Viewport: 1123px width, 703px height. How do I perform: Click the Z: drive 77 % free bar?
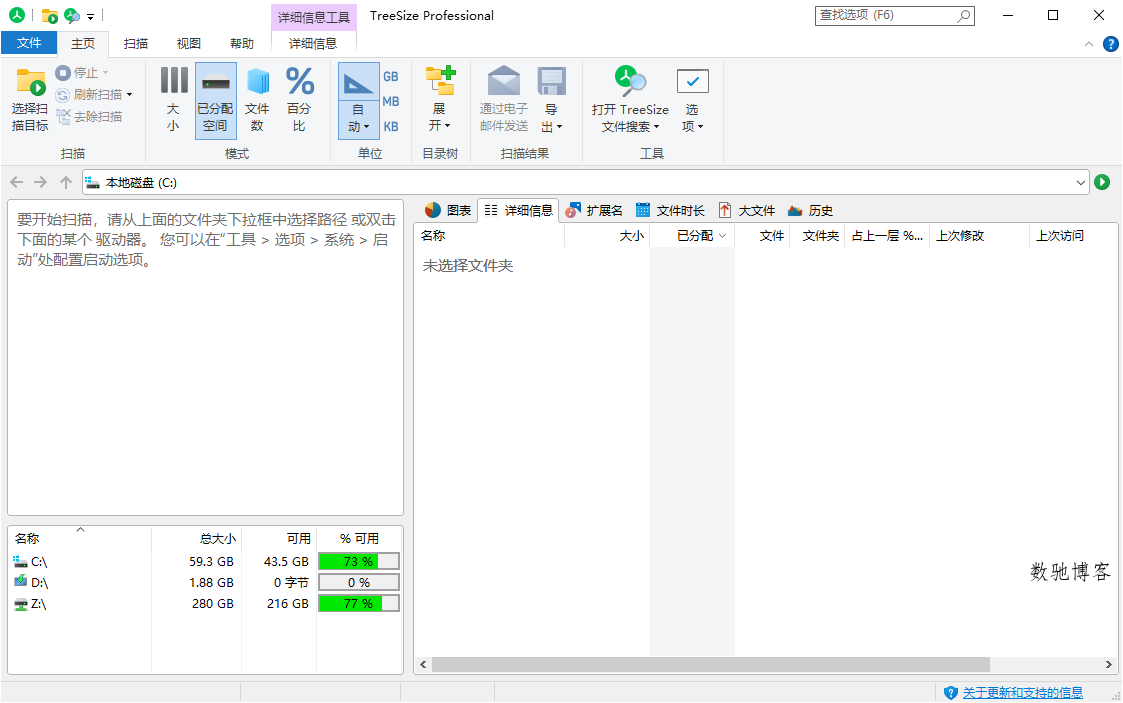359,603
